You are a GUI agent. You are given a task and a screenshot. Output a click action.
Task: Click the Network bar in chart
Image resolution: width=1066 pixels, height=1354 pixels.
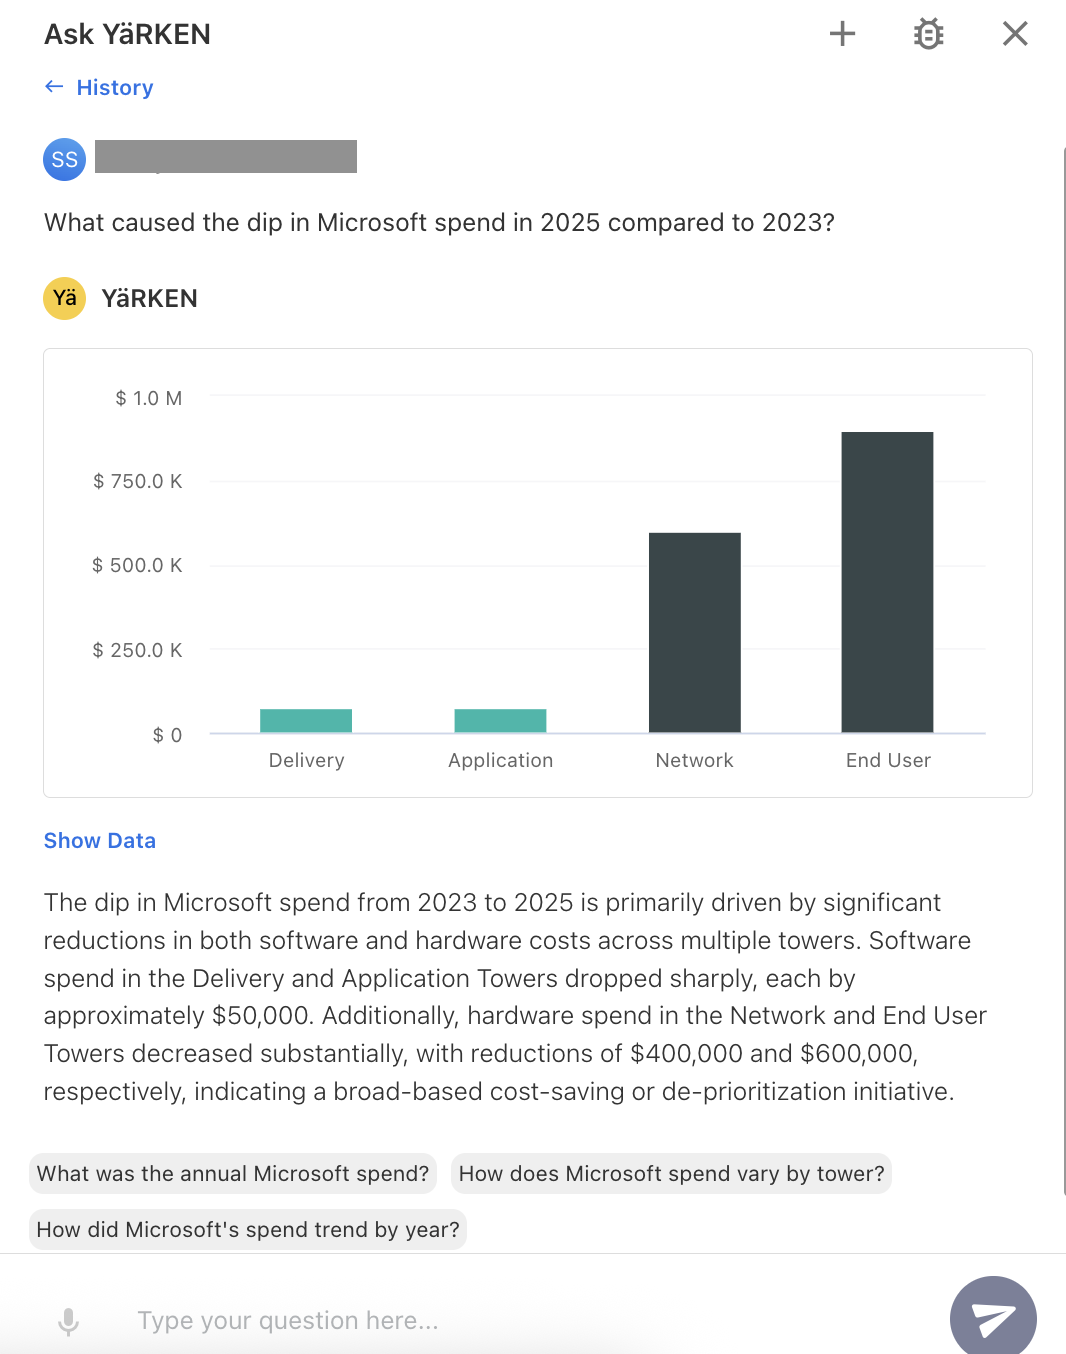pyautogui.click(x=695, y=632)
